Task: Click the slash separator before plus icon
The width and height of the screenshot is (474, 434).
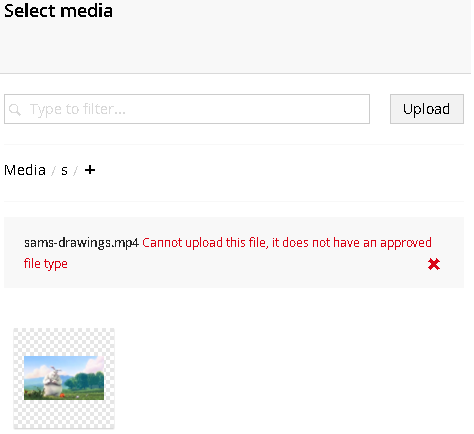Action: [x=76, y=171]
